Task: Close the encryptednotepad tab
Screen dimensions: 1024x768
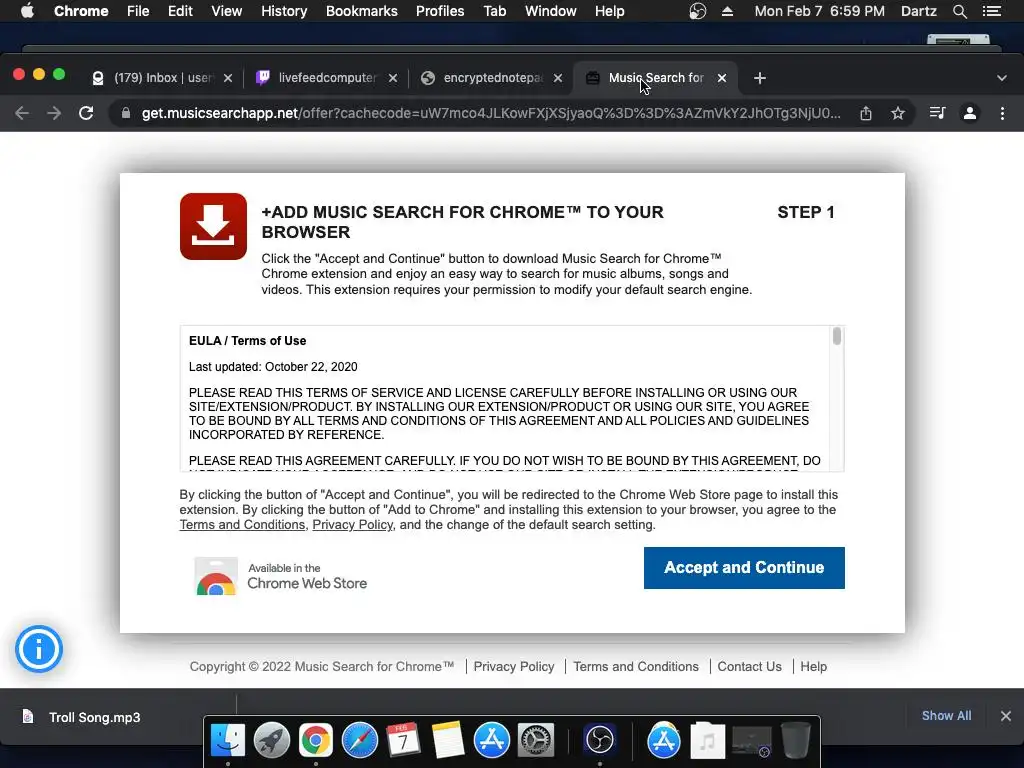Action: (x=558, y=78)
